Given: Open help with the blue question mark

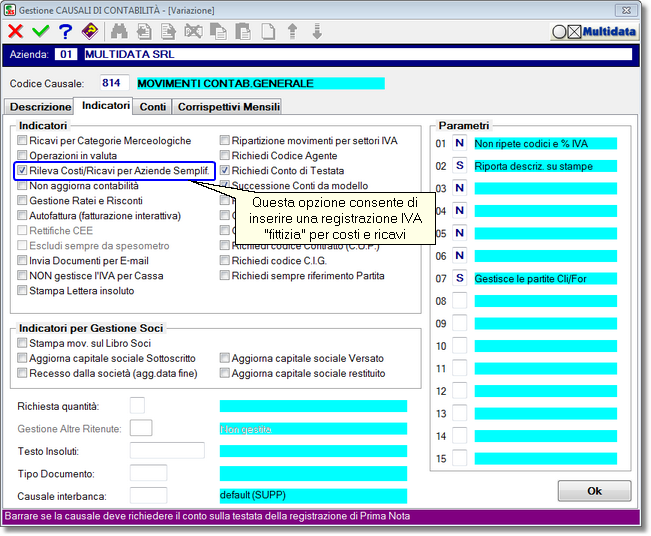Looking at the screenshot, I should 65,32.
